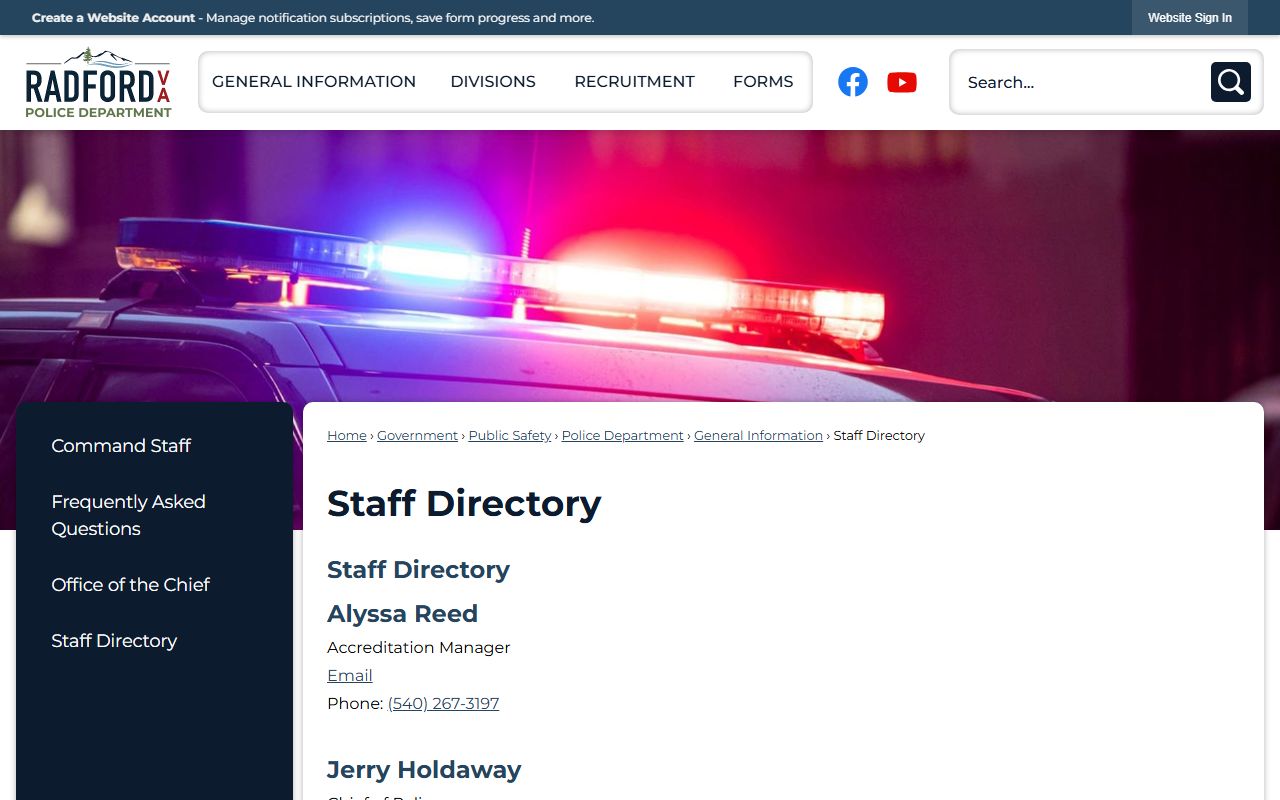Click the Accreditation Manager title text

tap(419, 648)
